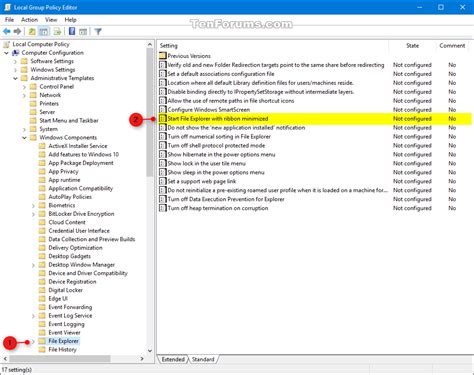The width and height of the screenshot is (474, 375).
Task: Expand the Control Panel node
Action: pos(24,87)
